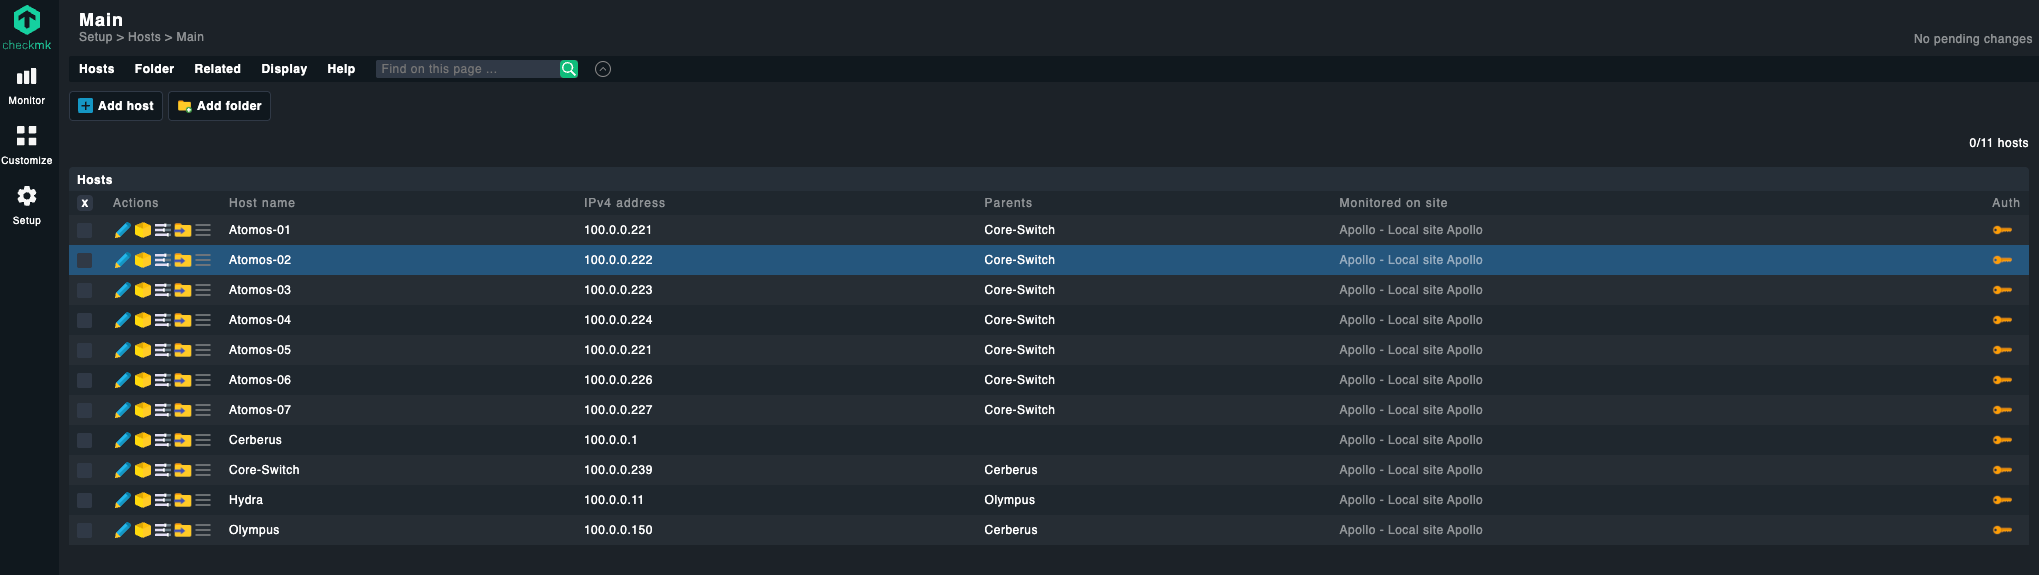This screenshot has width=2039, height=575.
Task: Select the Core-Switch row checkbox
Action: (85, 470)
